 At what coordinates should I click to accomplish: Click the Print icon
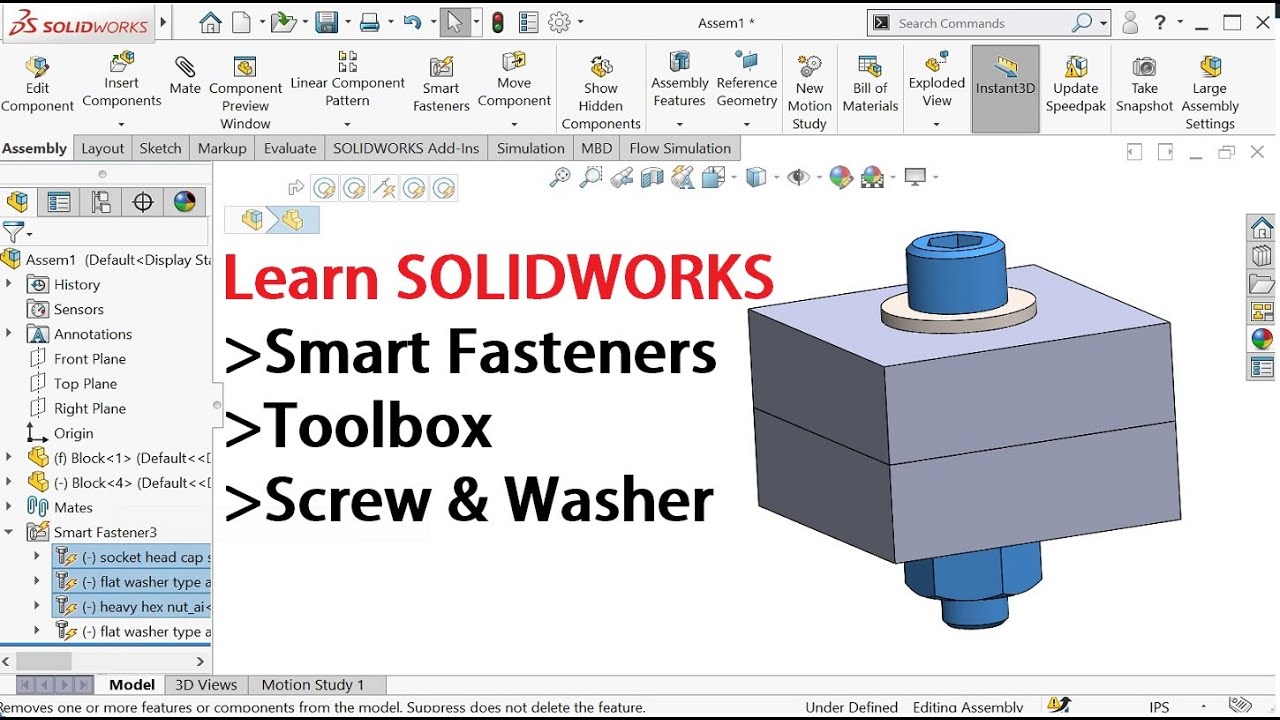(x=369, y=23)
